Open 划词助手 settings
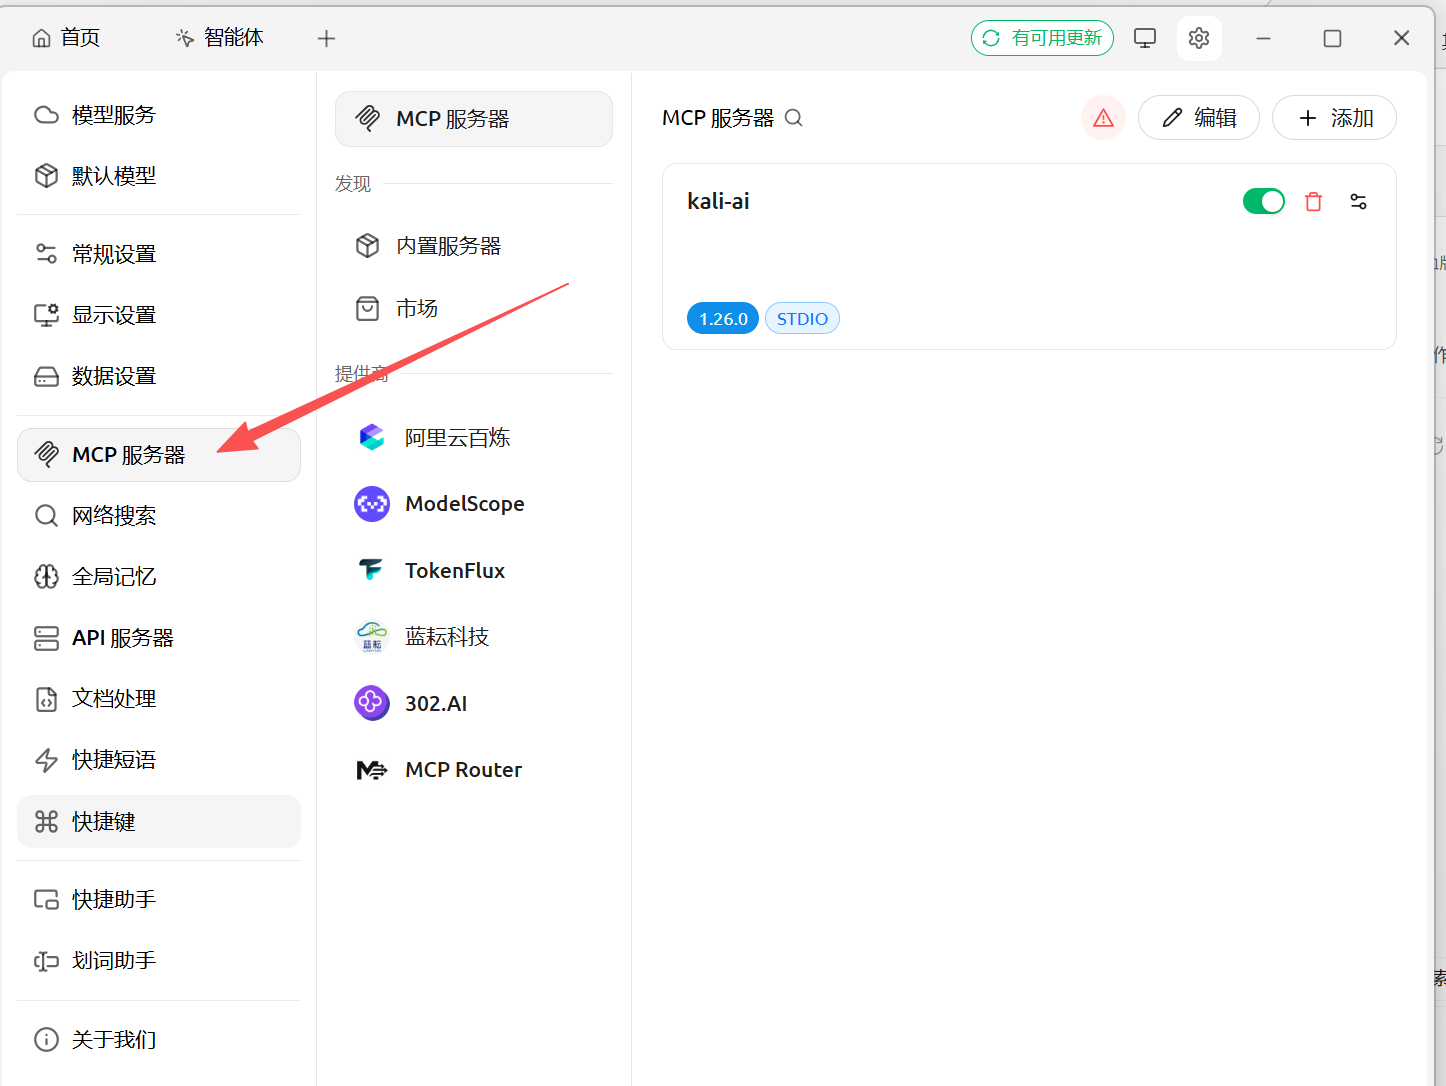The height and width of the screenshot is (1086, 1446). (x=159, y=961)
